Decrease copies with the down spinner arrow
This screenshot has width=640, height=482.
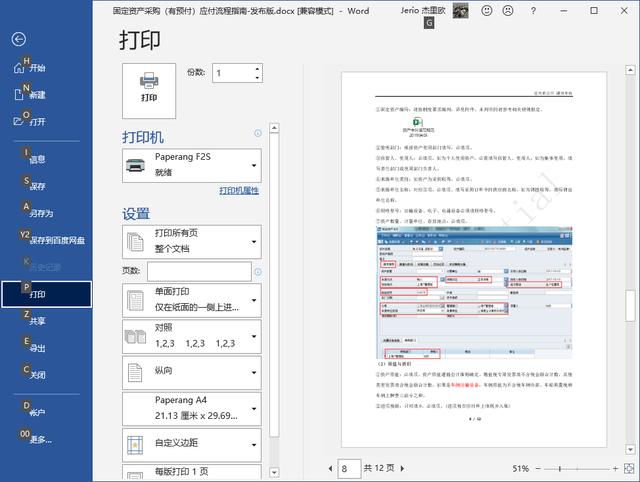pos(257,78)
